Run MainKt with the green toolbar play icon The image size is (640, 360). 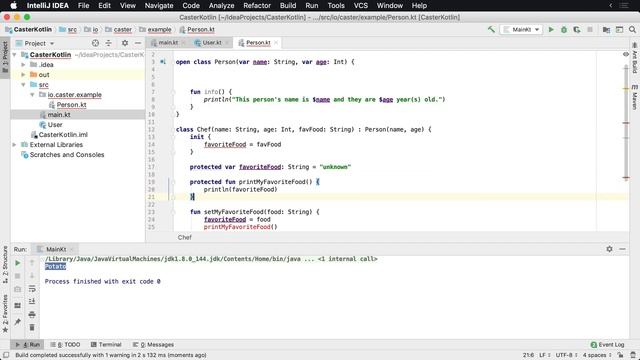(551, 29)
